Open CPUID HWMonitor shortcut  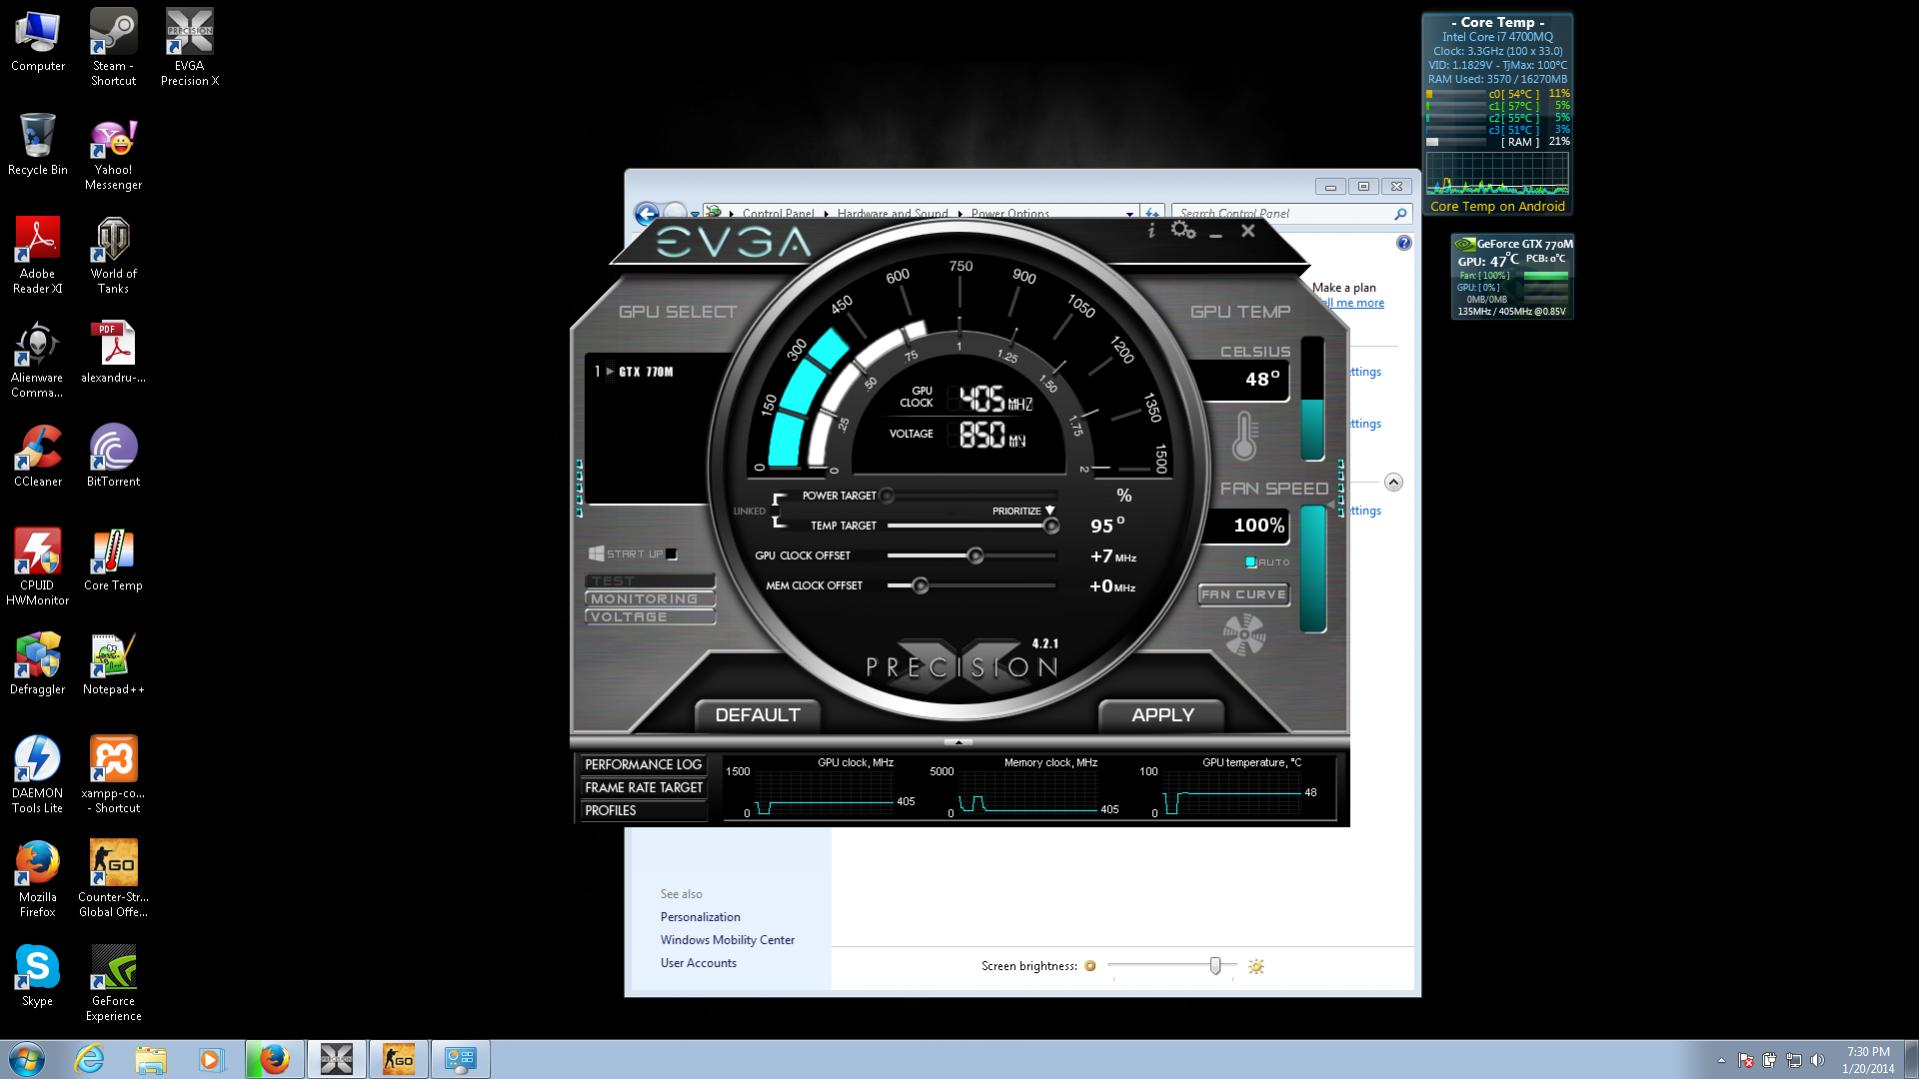pos(38,567)
